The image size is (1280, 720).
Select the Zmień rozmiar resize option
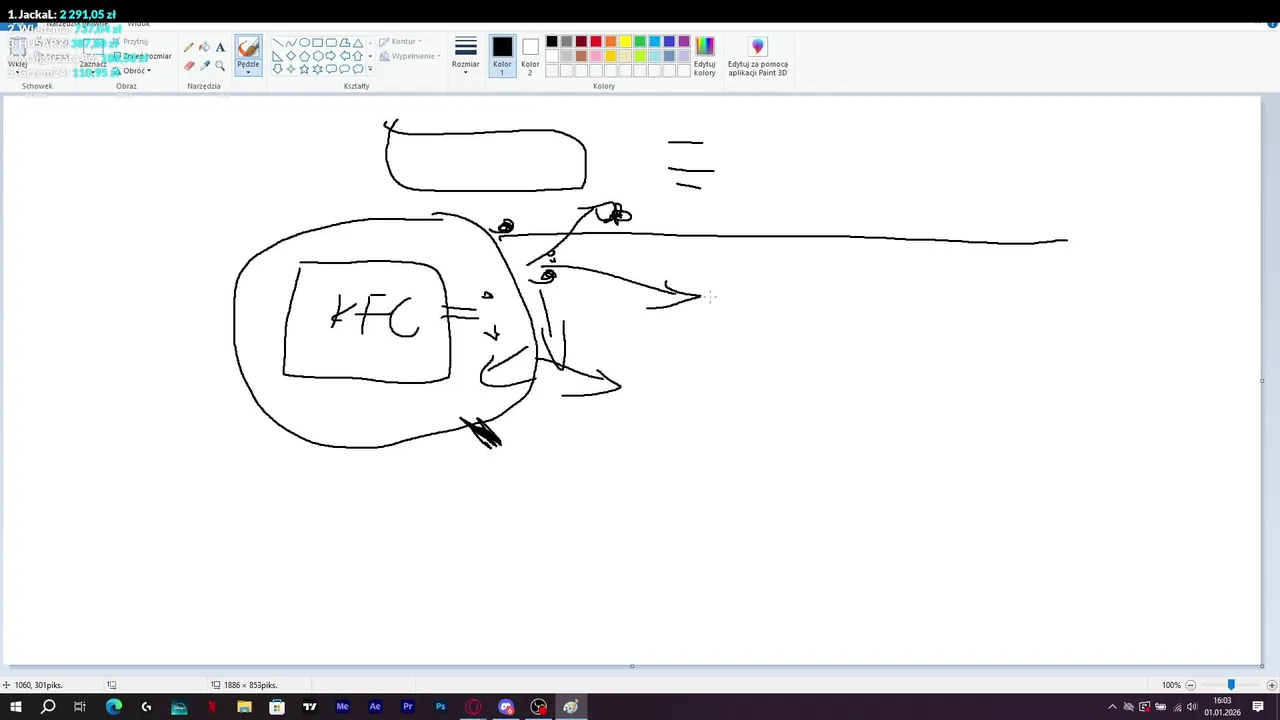tap(142, 56)
